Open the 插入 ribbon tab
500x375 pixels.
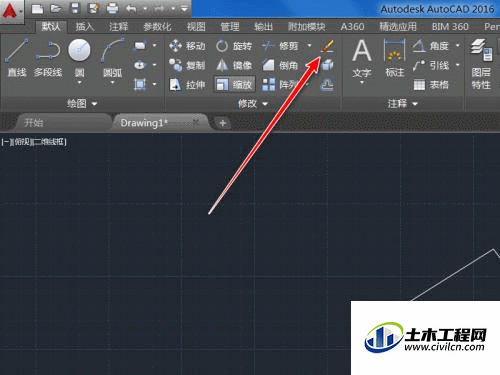coord(85,27)
